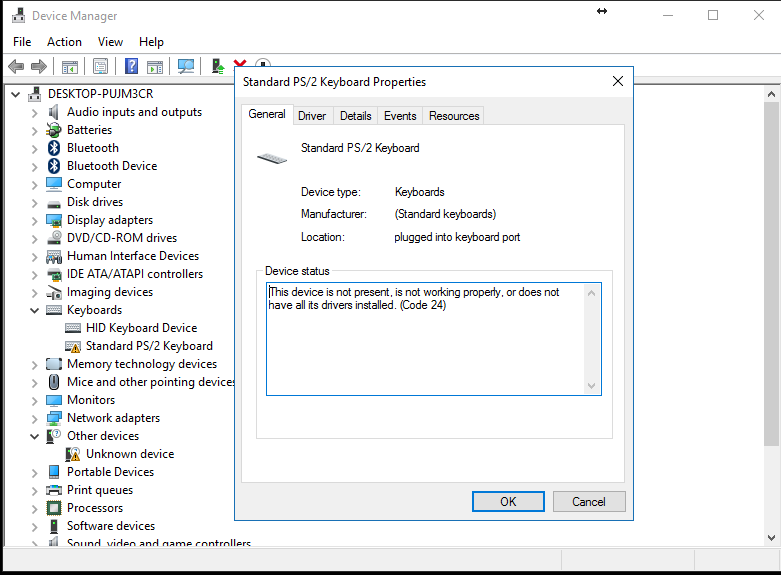
Task: Open the Events tab
Action: pyautogui.click(x=400, y=116)
